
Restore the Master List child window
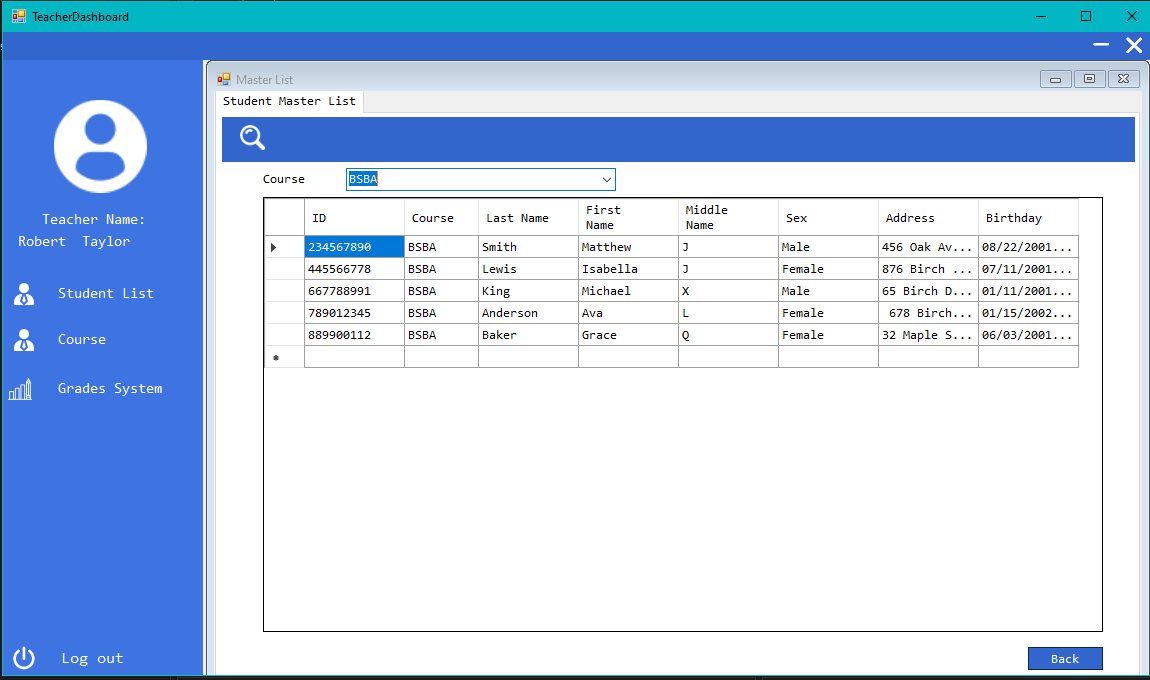[1089, 79]
